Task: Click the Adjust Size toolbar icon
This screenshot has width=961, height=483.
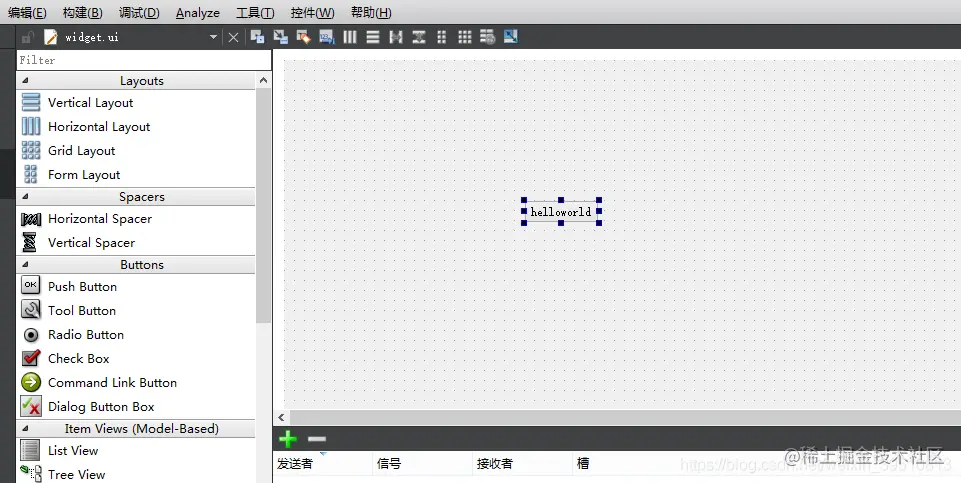Action: coord(511,37)
